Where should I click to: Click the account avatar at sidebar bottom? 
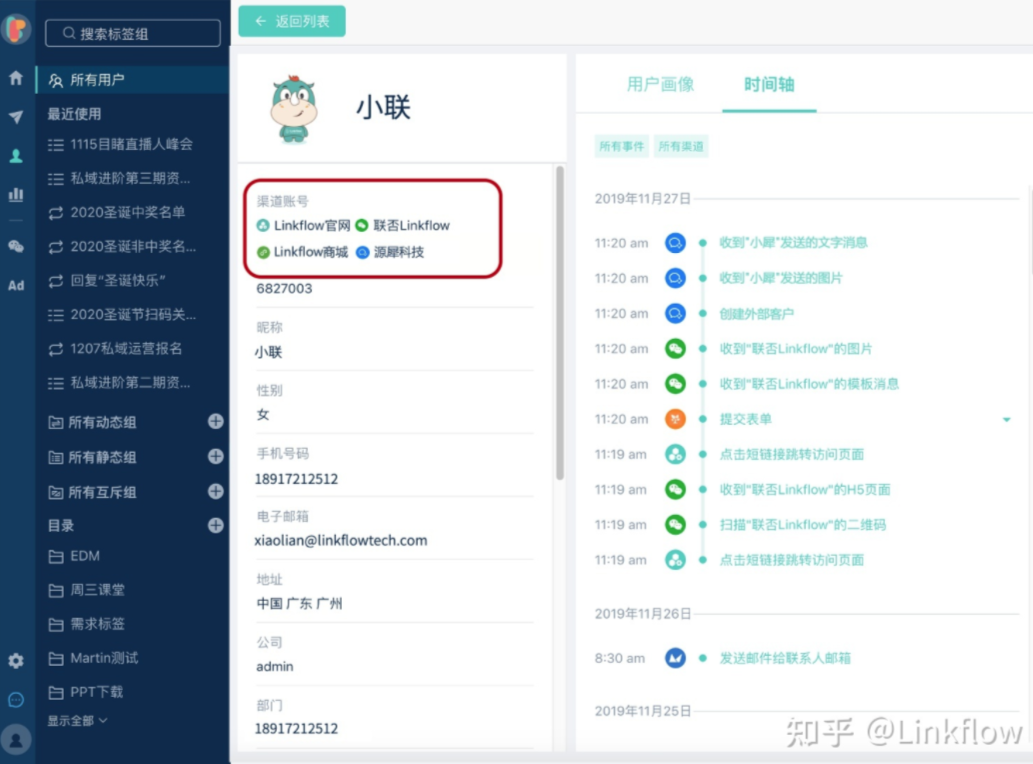coord(16,740)
